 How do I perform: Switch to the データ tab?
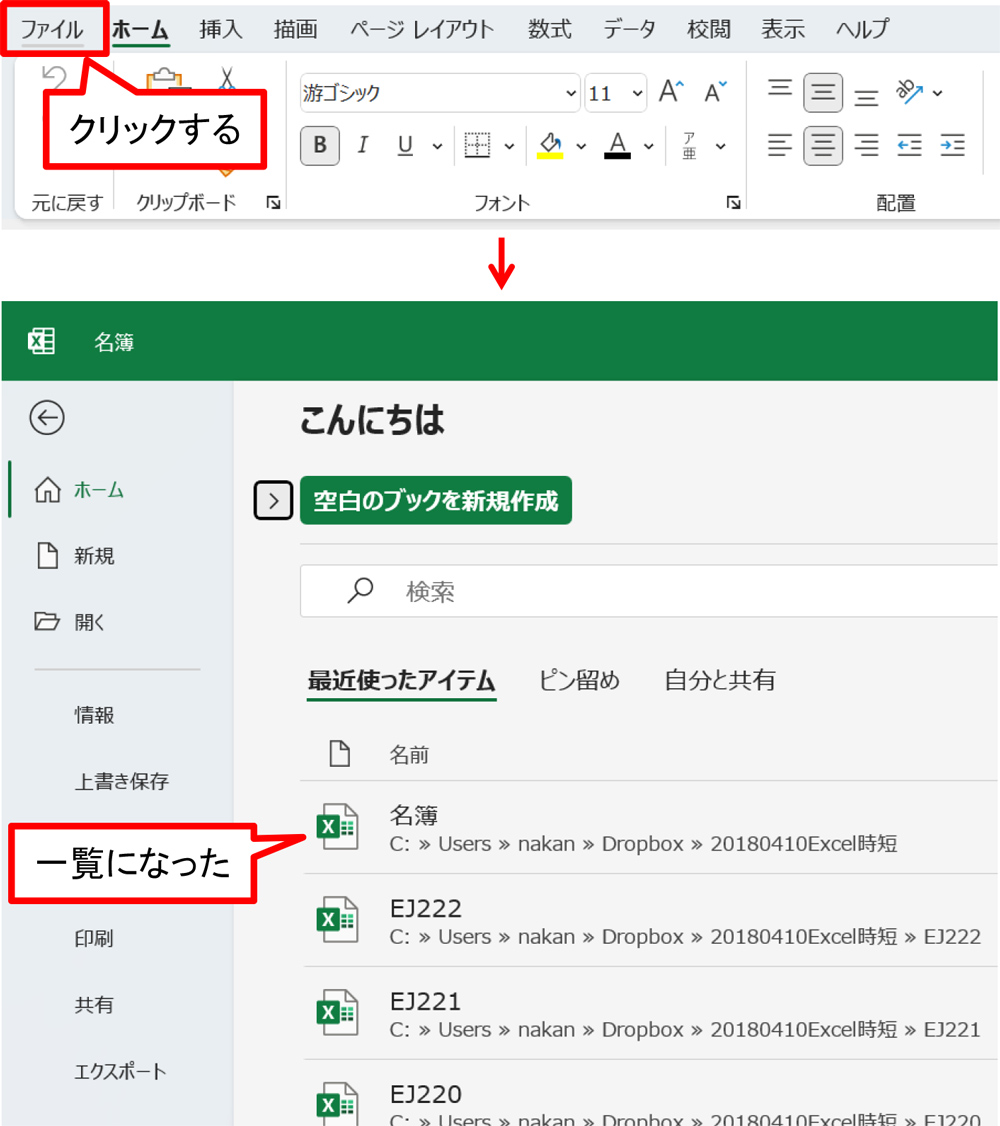(629, 29)
